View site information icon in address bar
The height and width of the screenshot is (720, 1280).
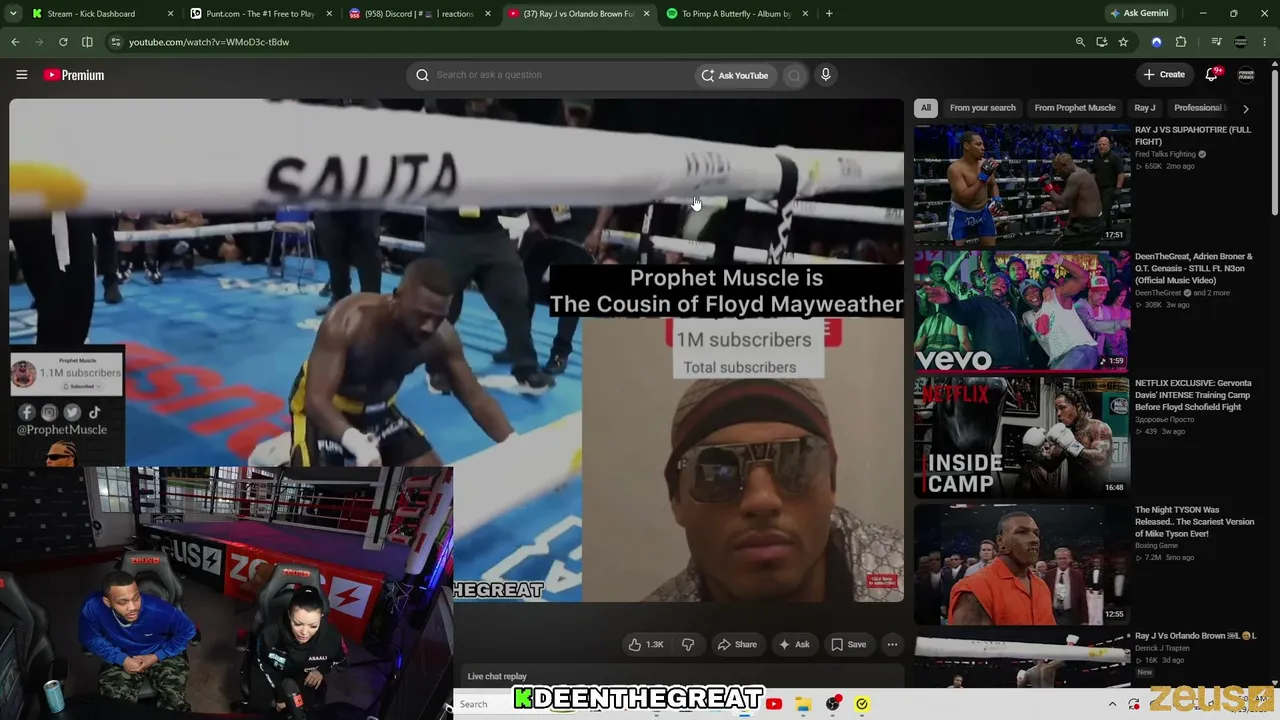coord(115,42)
